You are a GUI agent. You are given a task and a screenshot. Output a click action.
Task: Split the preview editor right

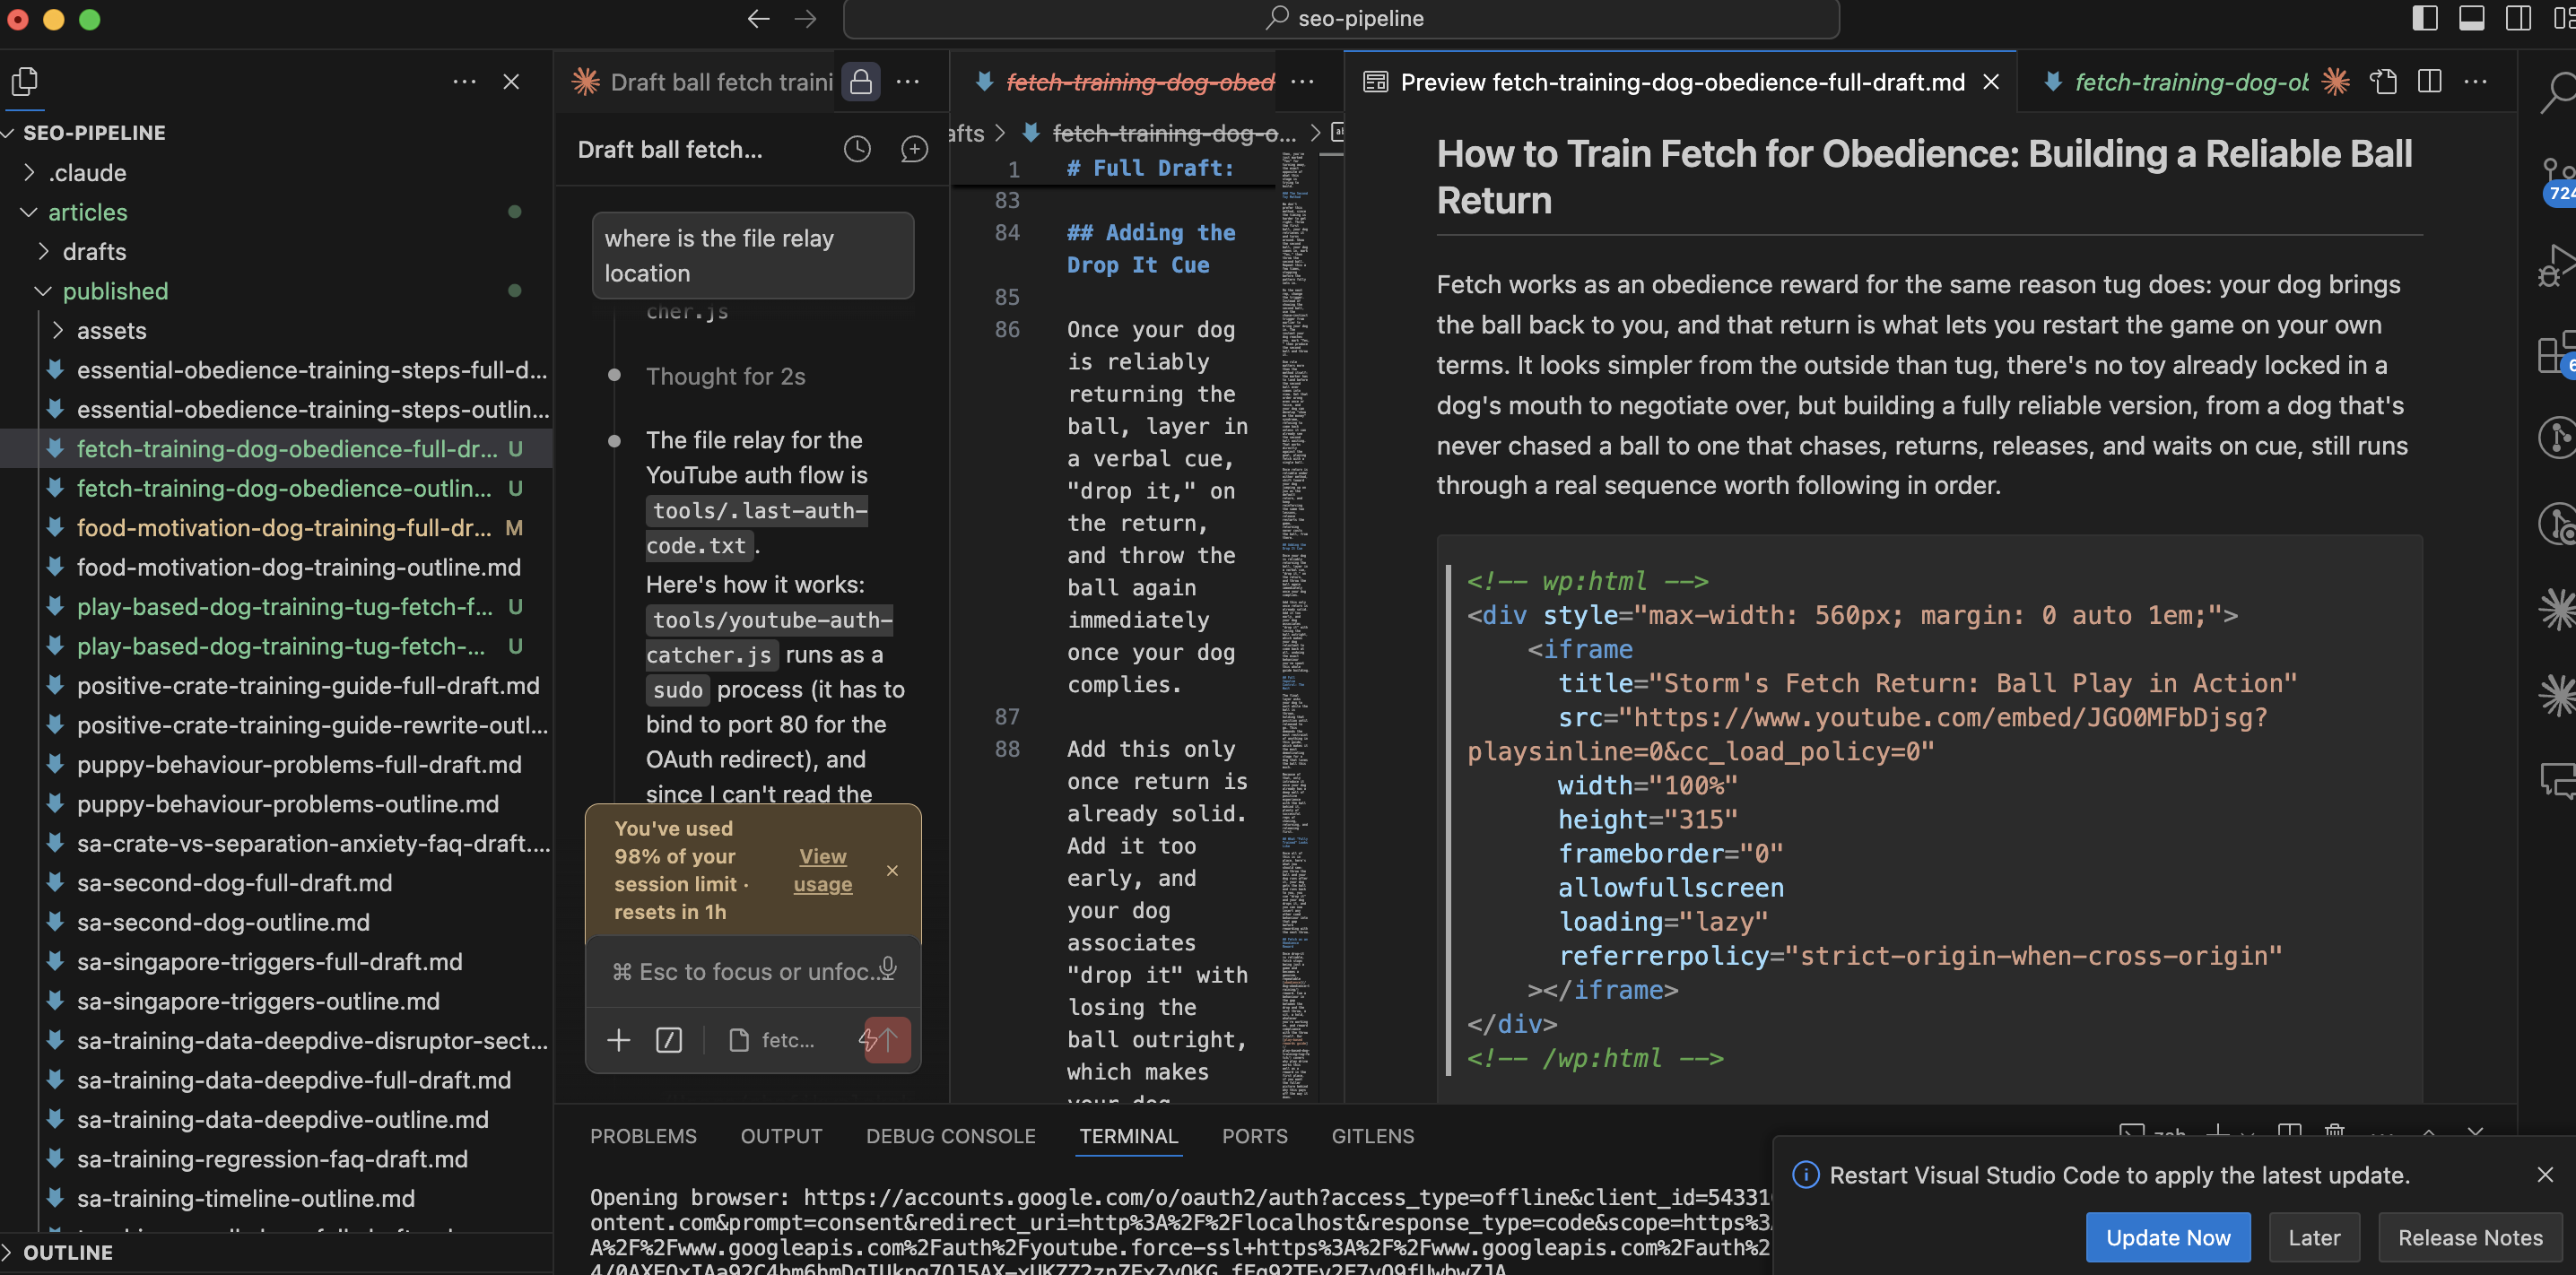(2430, 82)
